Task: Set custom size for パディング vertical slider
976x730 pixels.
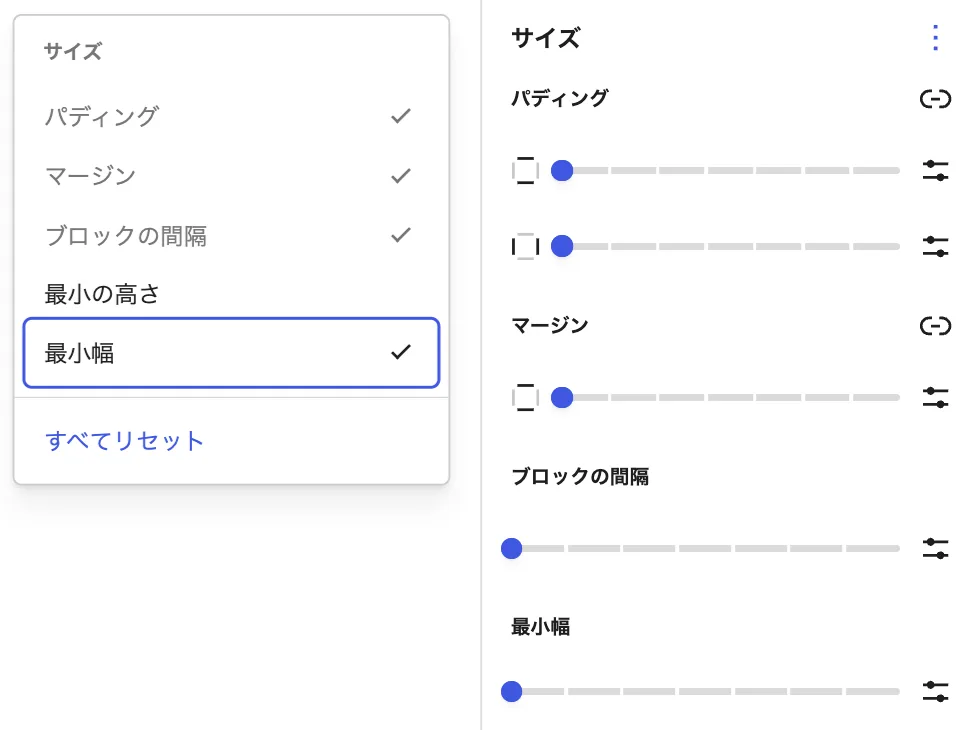Action: click(935, 171)
